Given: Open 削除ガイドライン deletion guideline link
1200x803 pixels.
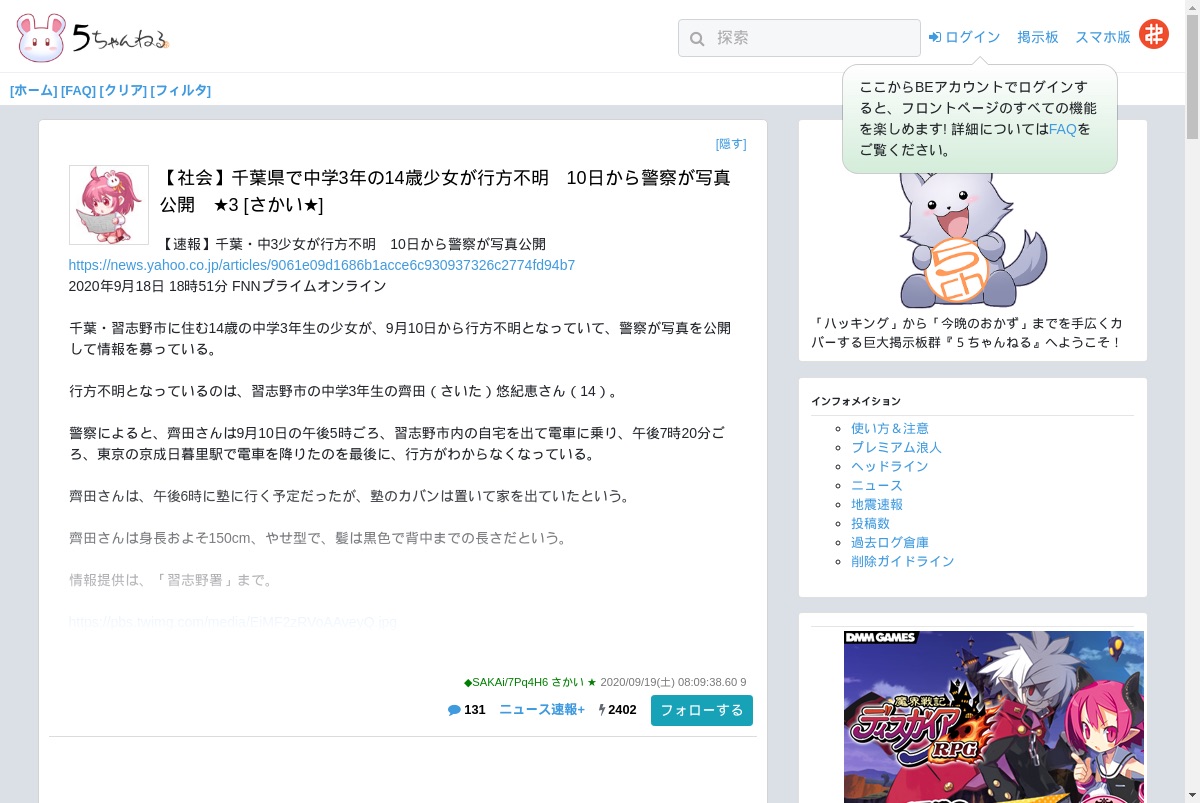Looking at the screenshot, I should pyautogui.click(x=903, y=561).
